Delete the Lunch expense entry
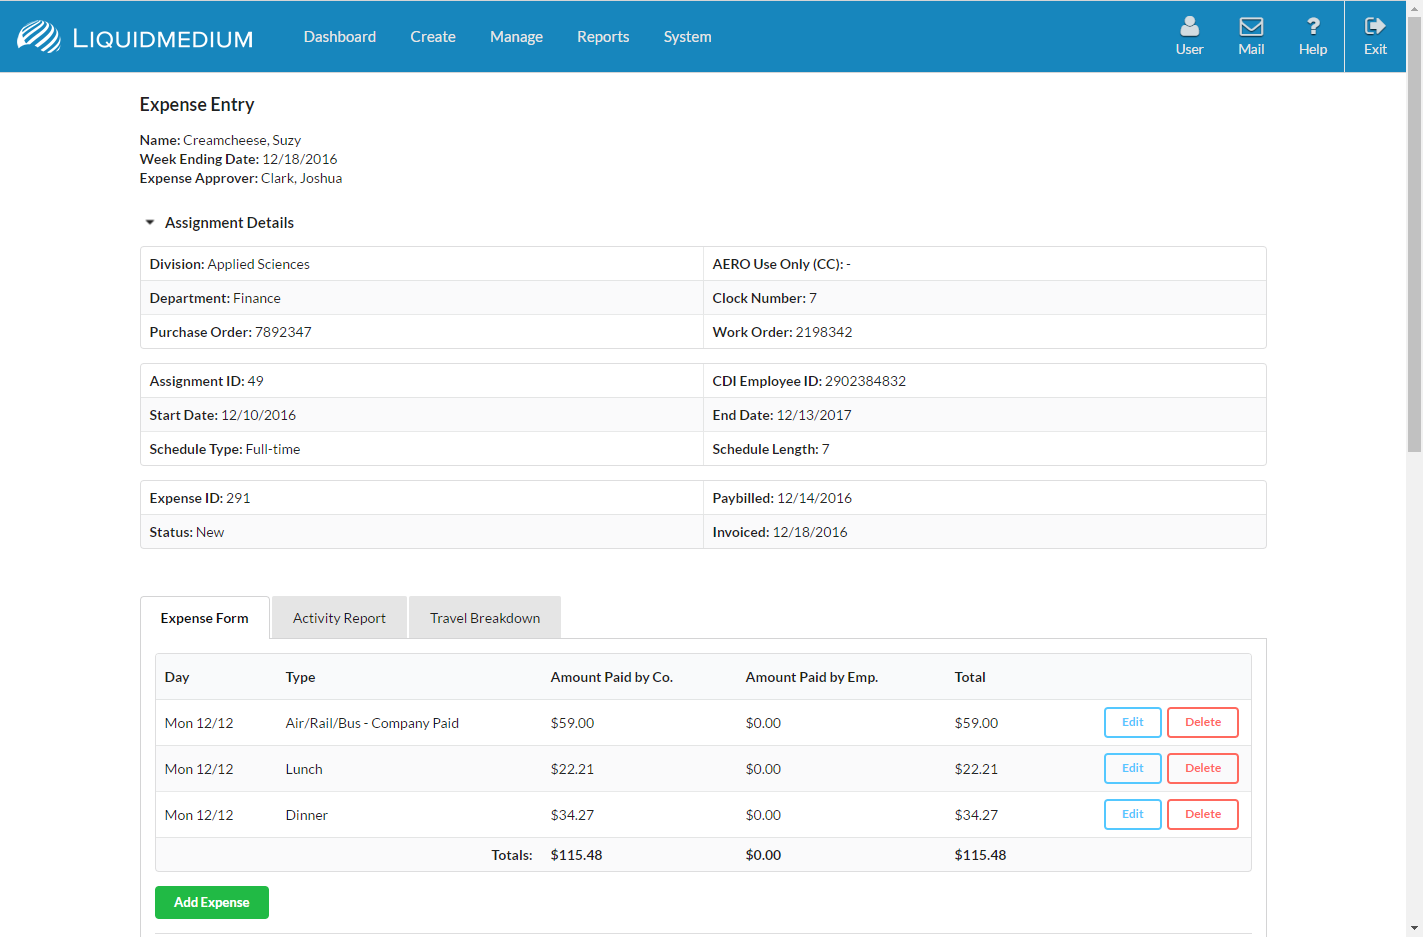Screen dimensions: 1423x937 1202,768
